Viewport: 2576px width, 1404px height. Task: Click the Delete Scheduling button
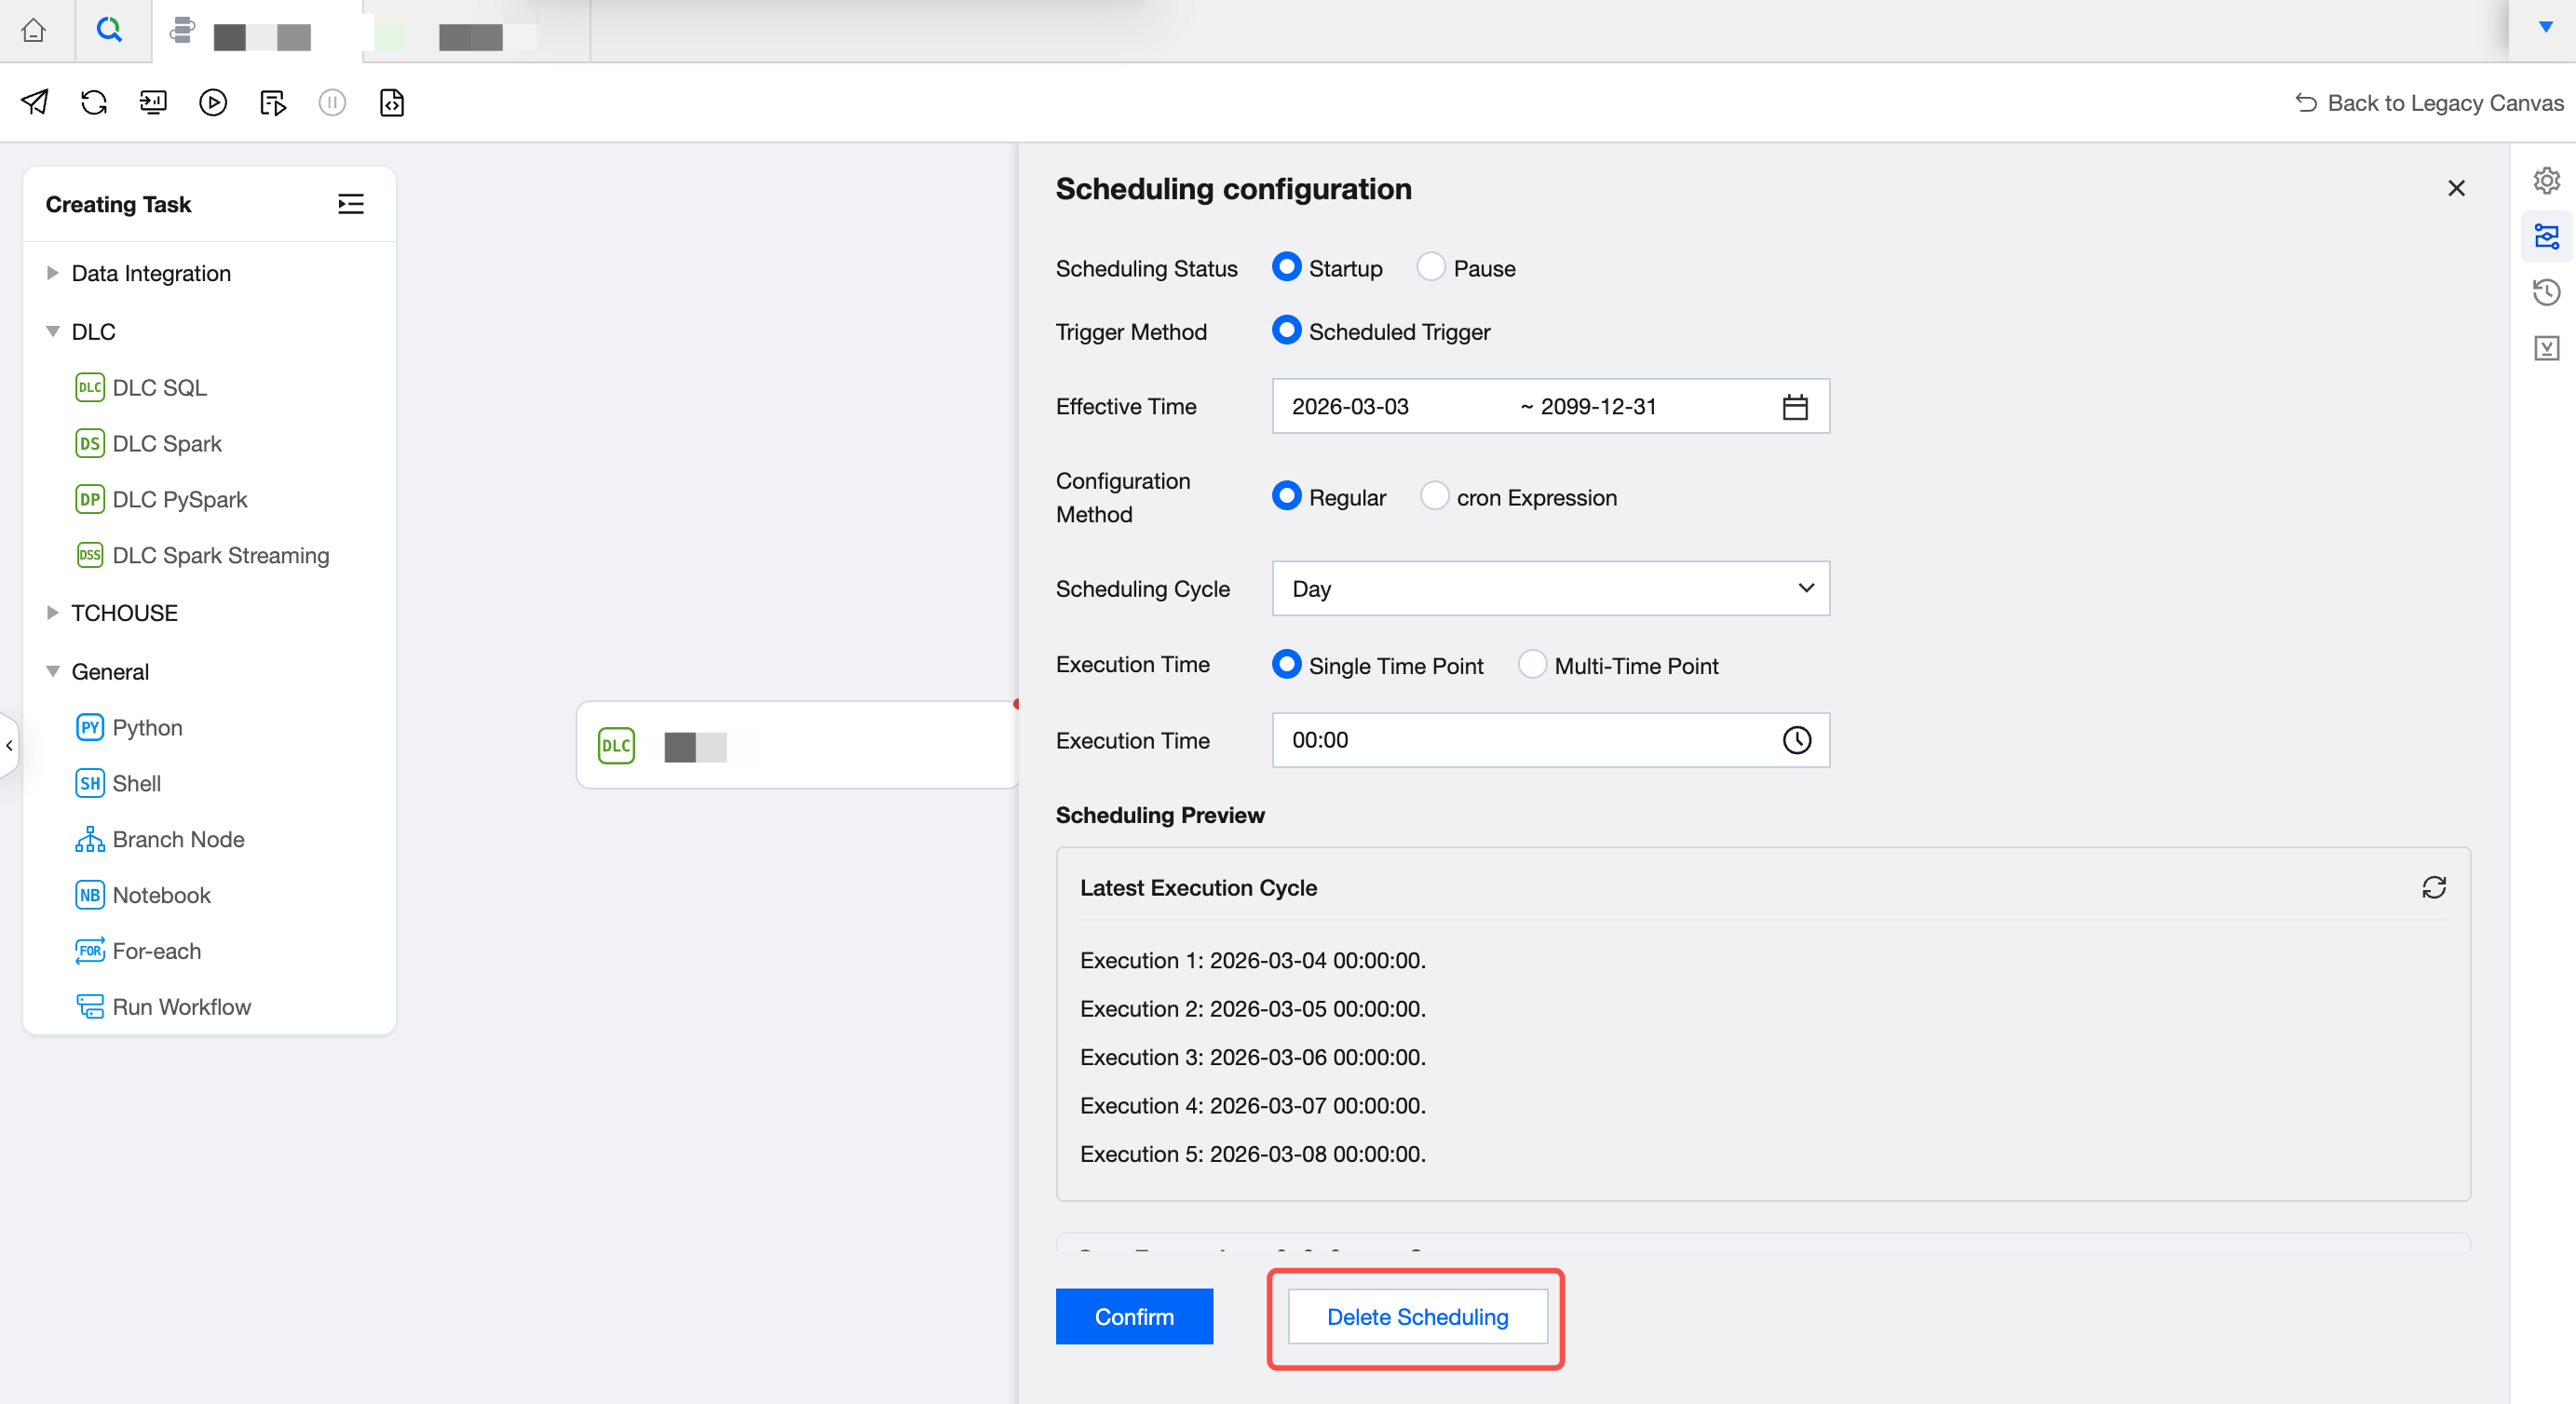tap(1416, 1316)
